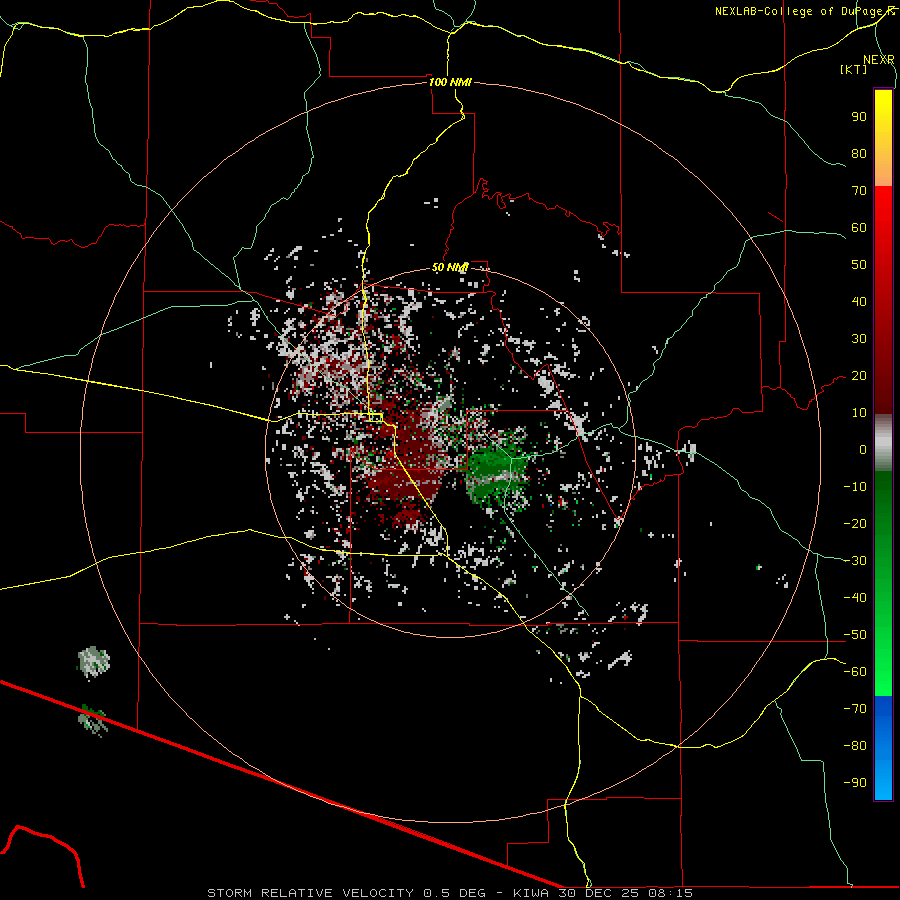Click the 0 value on velocity scale

pyautogui.click(x=863, y=449)
